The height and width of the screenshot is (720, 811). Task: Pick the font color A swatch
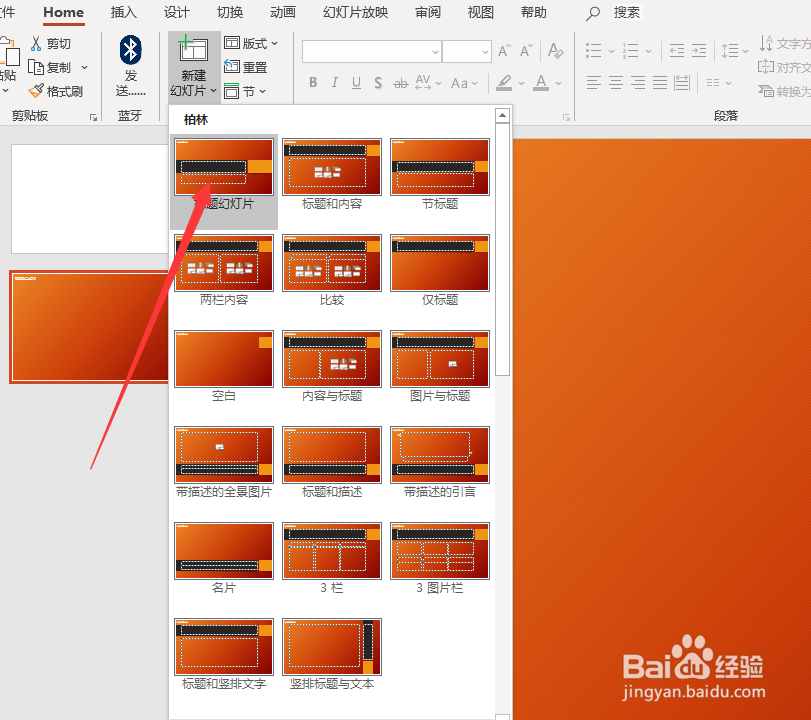click(x=543, y=83)
